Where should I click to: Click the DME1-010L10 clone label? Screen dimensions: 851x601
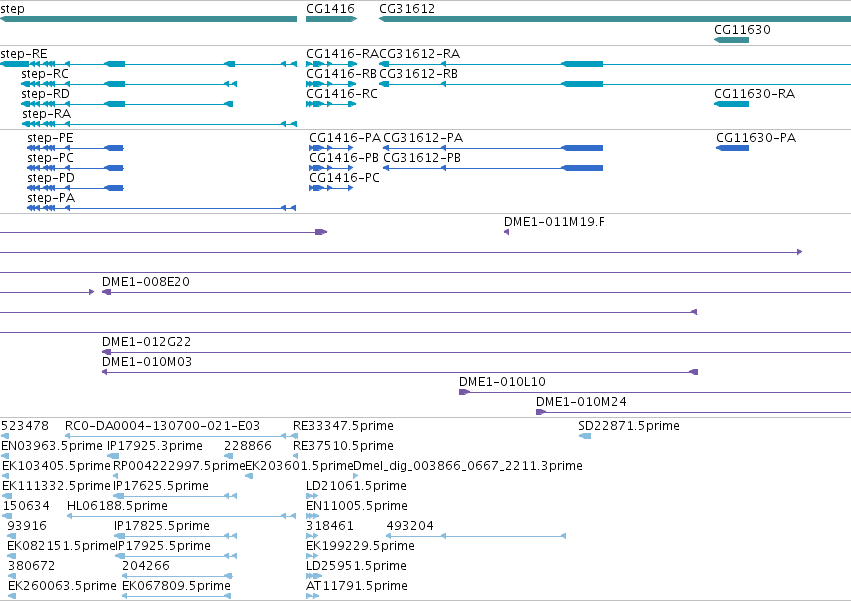[x=502, y=382]
